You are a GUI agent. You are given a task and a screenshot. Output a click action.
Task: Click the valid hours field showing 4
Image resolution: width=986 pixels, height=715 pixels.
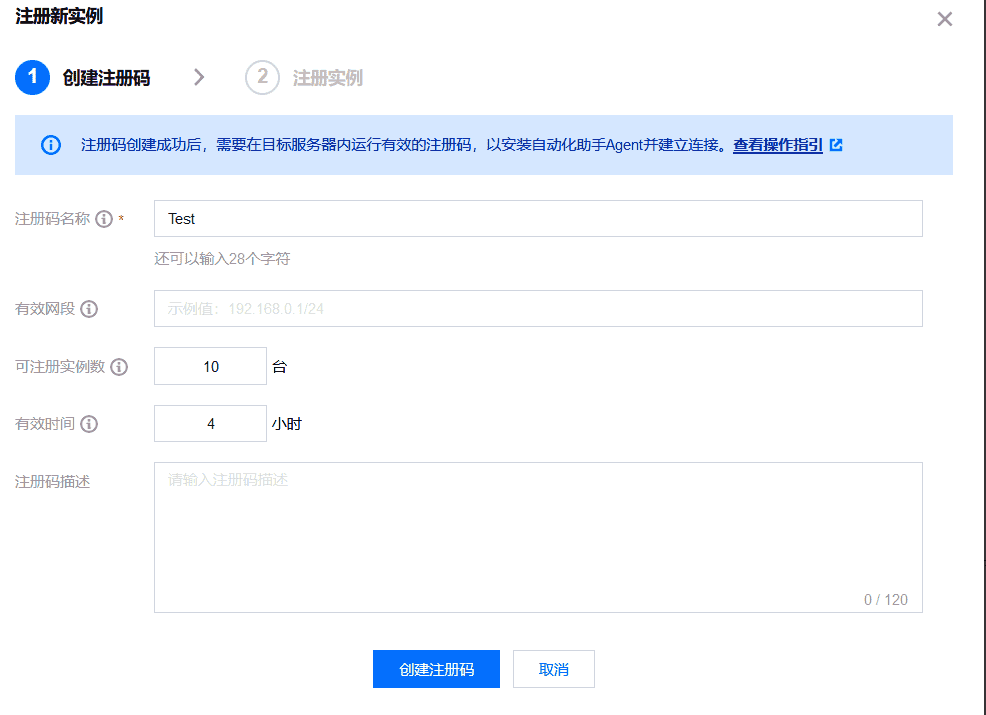click(x=210, y=423)
